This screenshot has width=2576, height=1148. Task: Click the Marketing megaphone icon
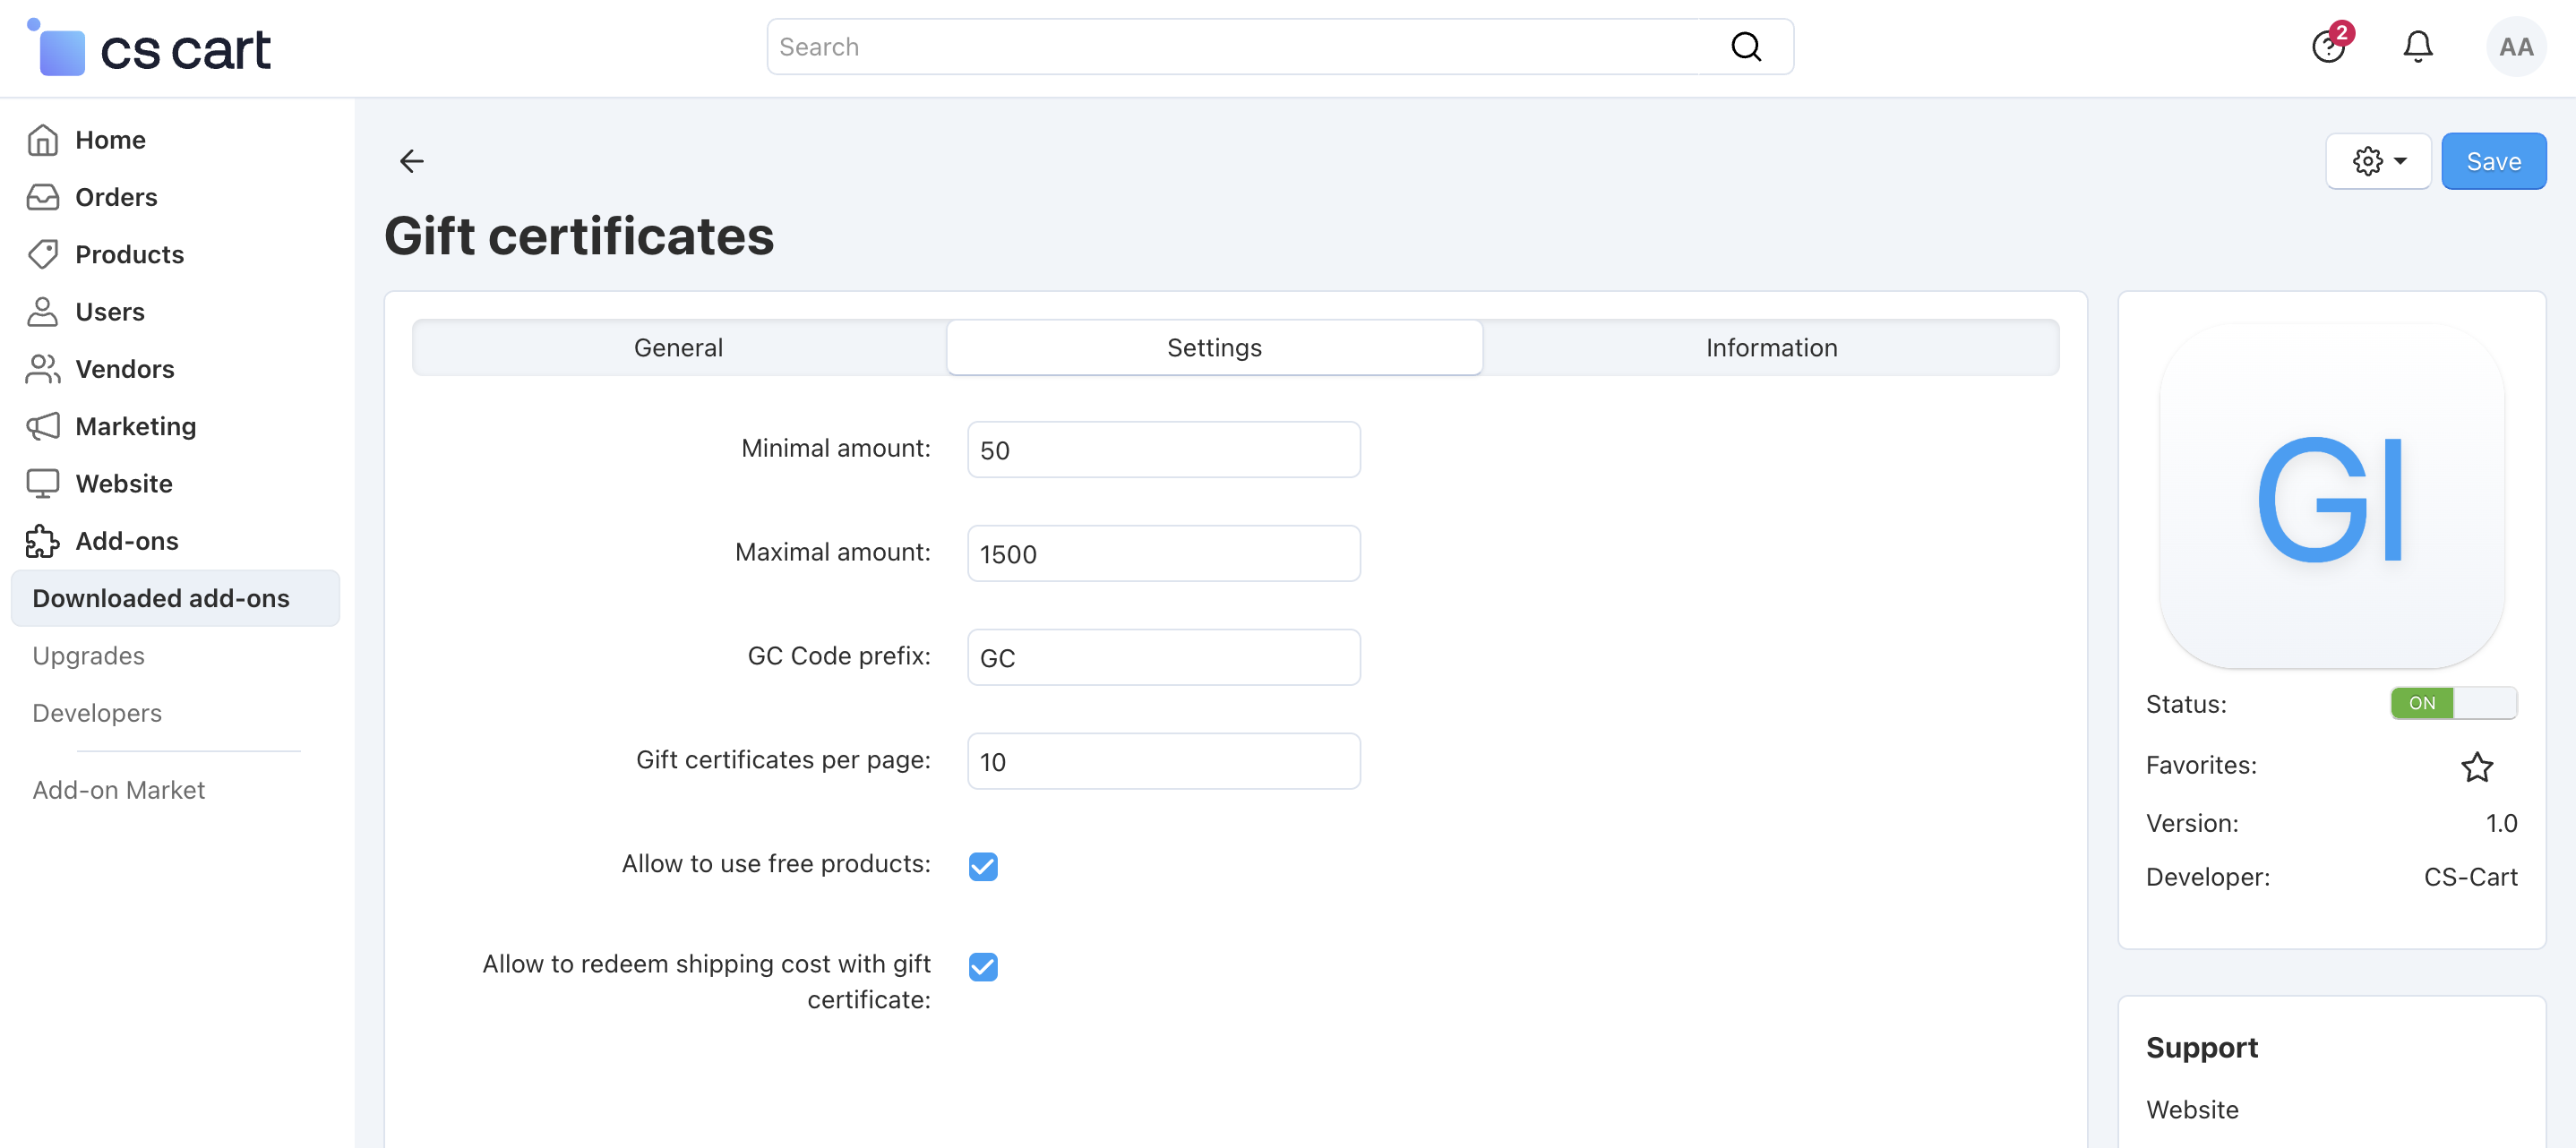(x=42, y=426)
